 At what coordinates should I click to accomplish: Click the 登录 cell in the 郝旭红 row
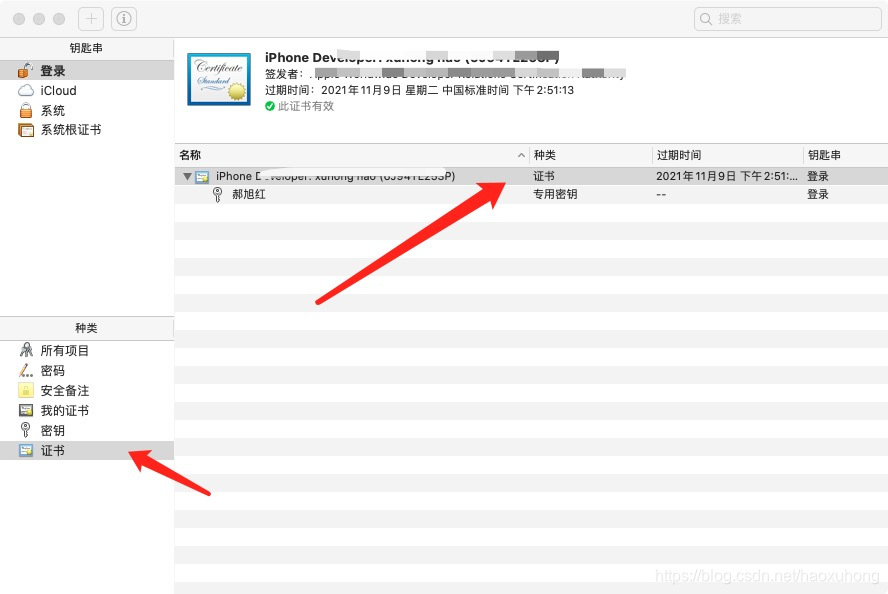(x=818, y=194)
